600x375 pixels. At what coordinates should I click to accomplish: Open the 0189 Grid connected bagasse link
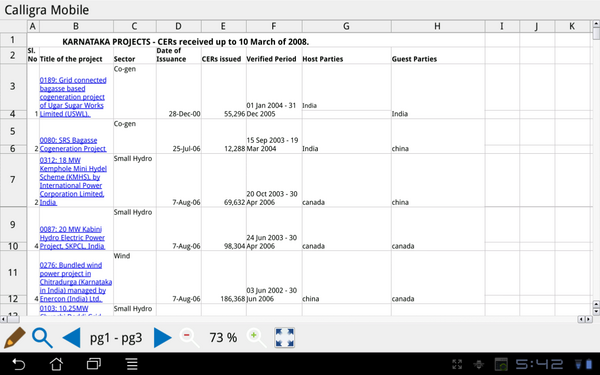(x=73, y=97)
